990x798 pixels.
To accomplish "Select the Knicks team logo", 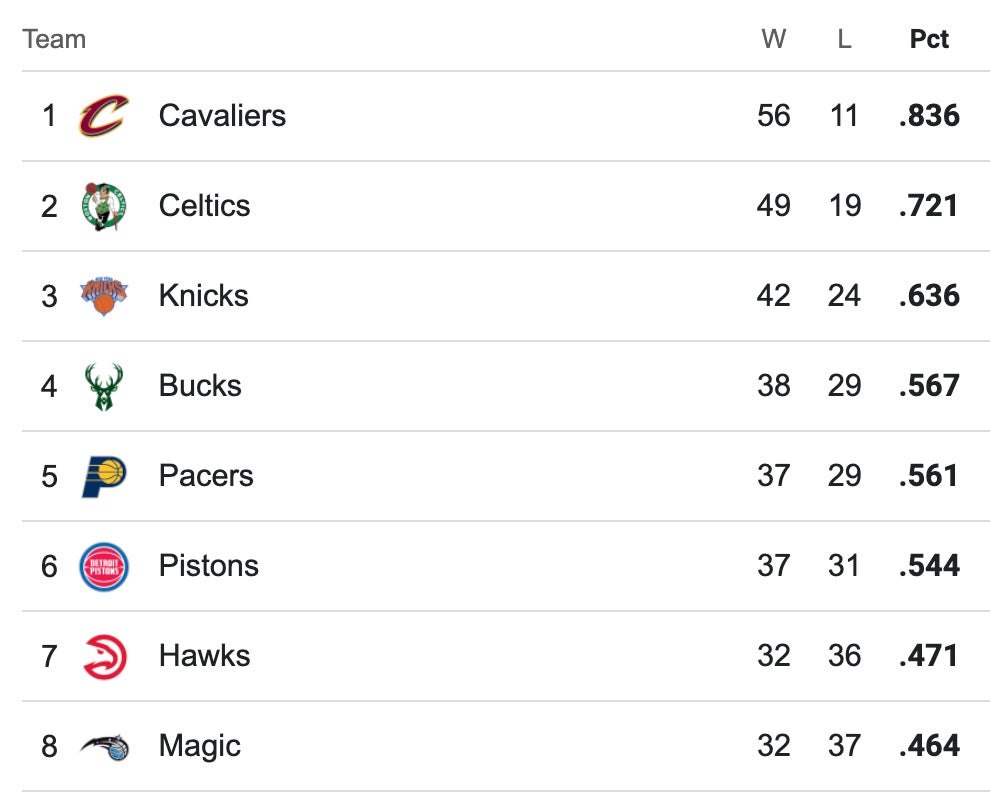I will pos(104,296).
